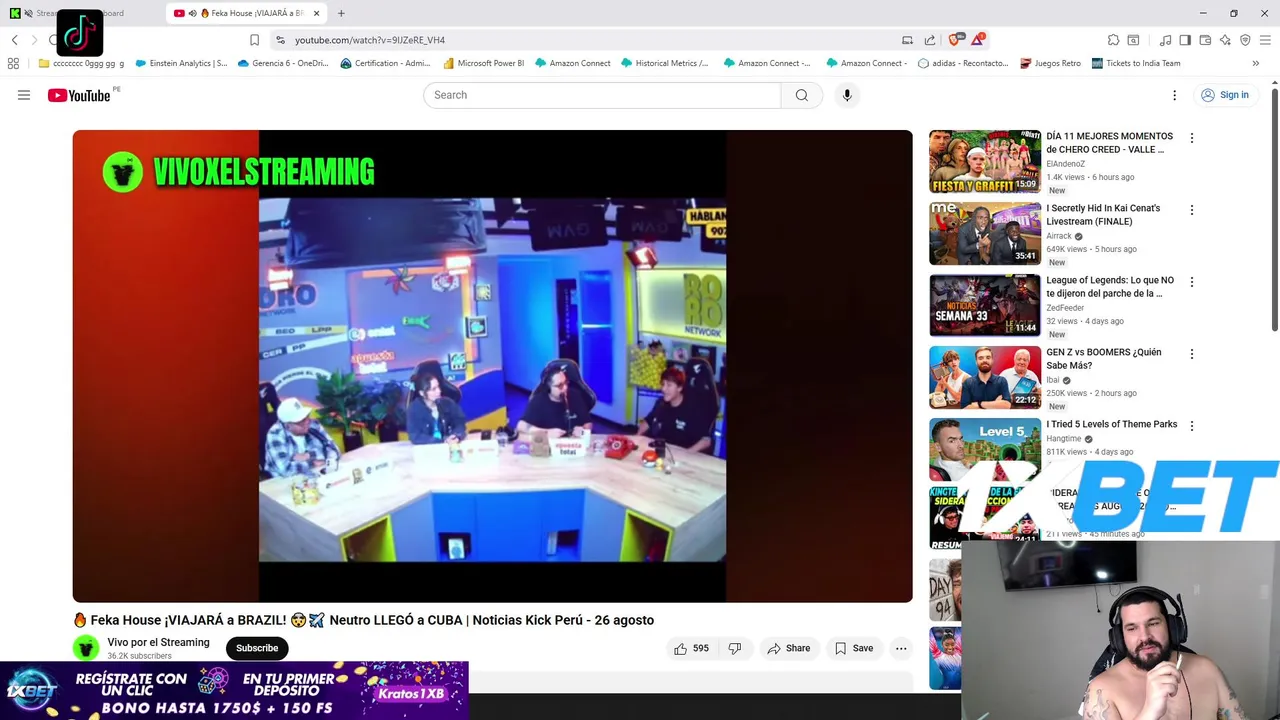Click the Share button under the video
This screenshot has height=720, width=1280.
788,648
